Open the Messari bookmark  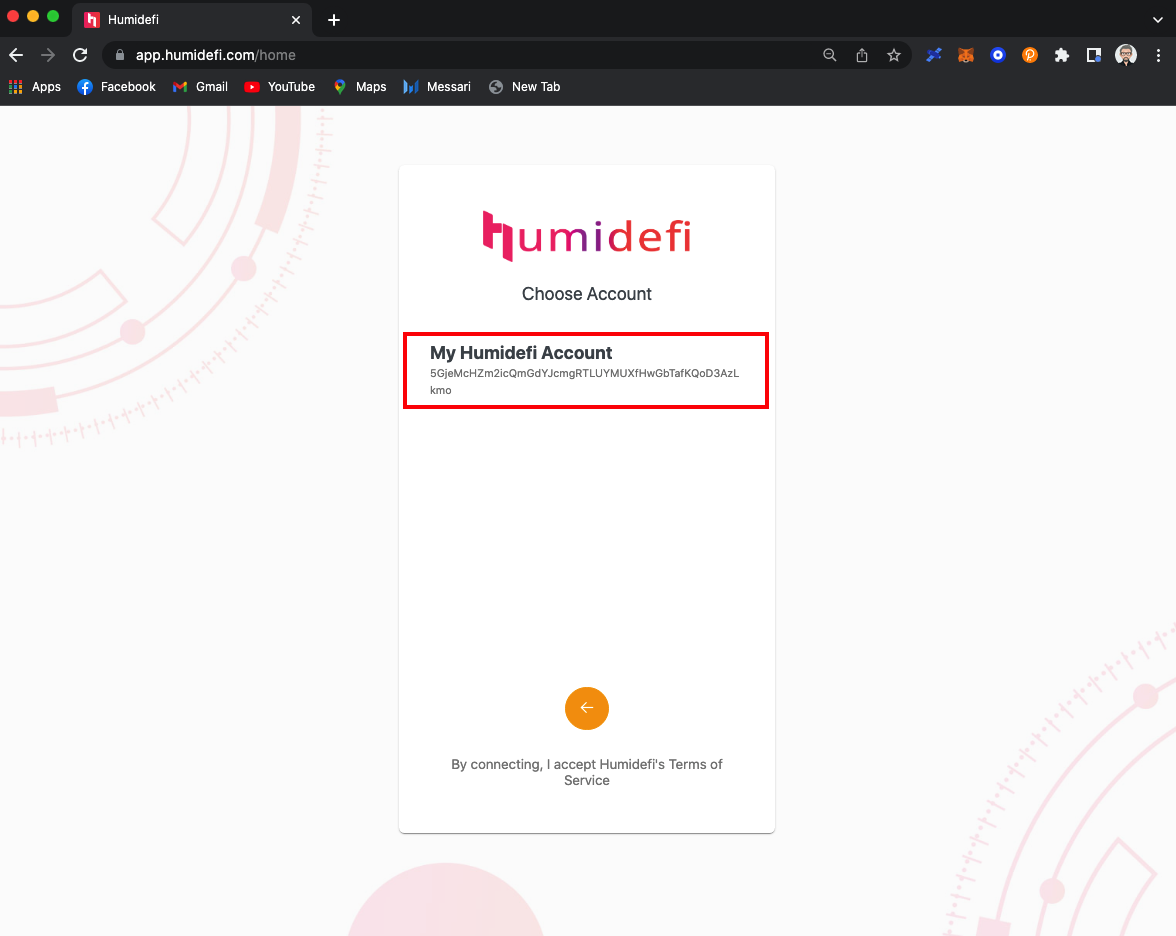(437, 87)
